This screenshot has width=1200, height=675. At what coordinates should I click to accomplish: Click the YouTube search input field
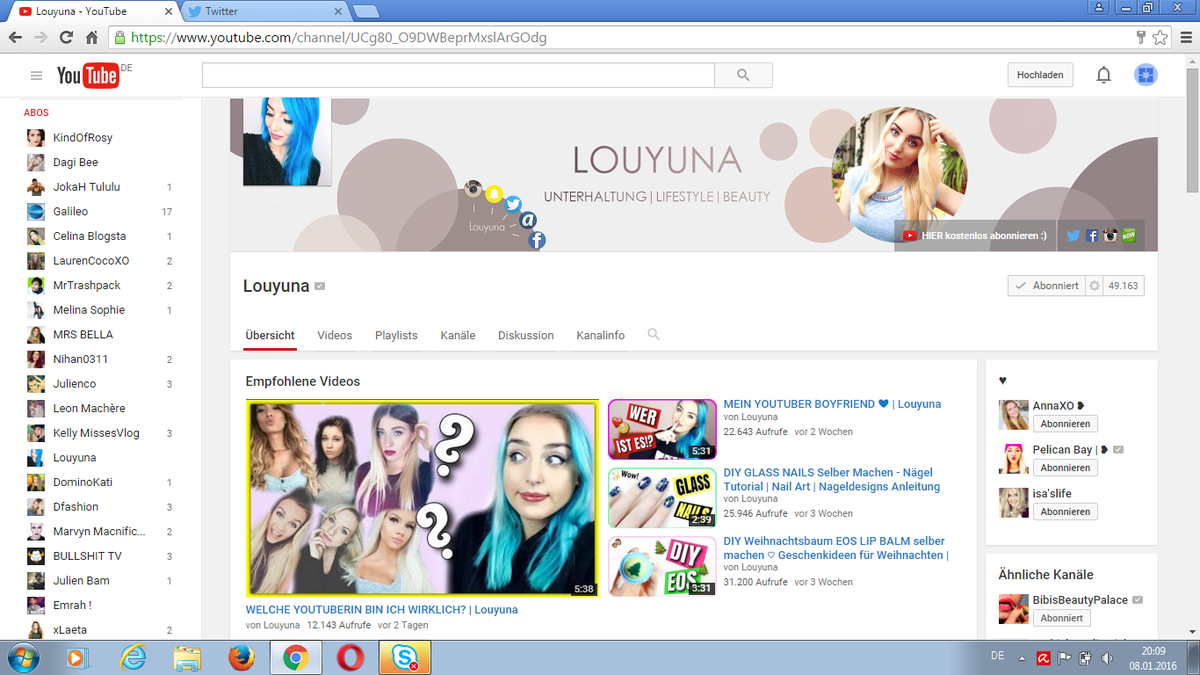(x=458, y=75)
